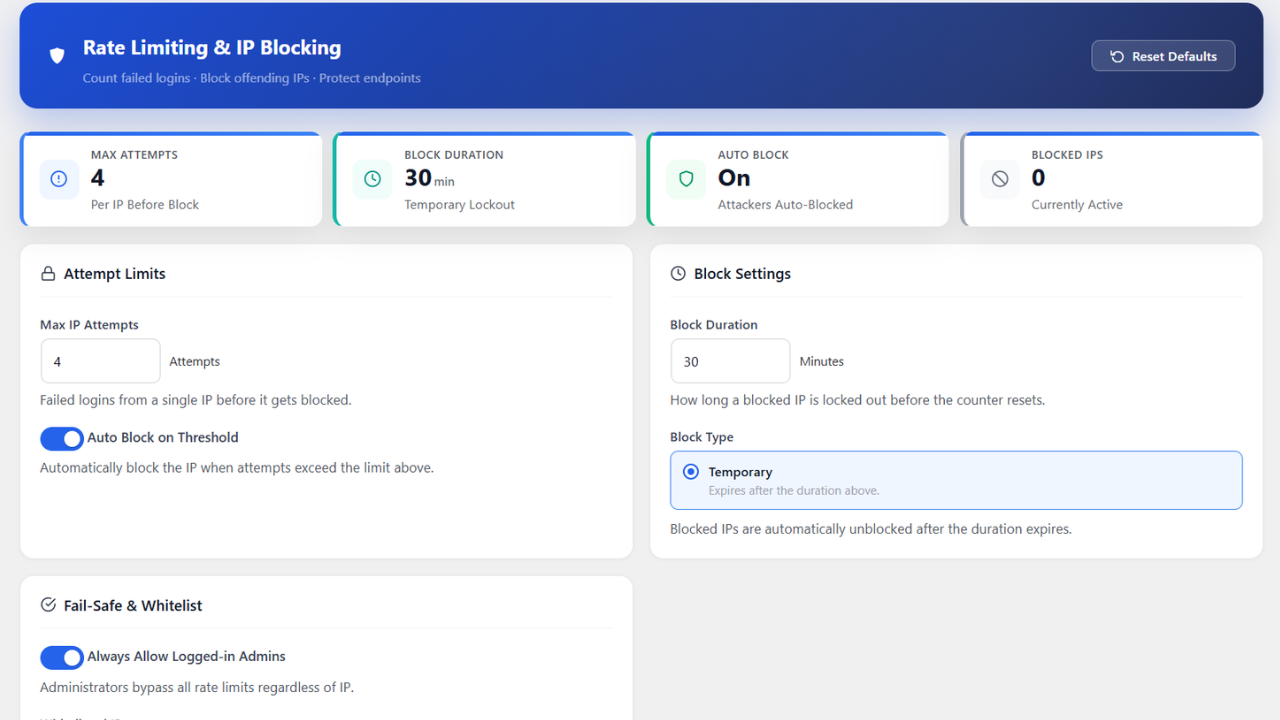Click the Auto Block "On" status value
Screen dimensions: 1280x720
[x=734, y=178]
